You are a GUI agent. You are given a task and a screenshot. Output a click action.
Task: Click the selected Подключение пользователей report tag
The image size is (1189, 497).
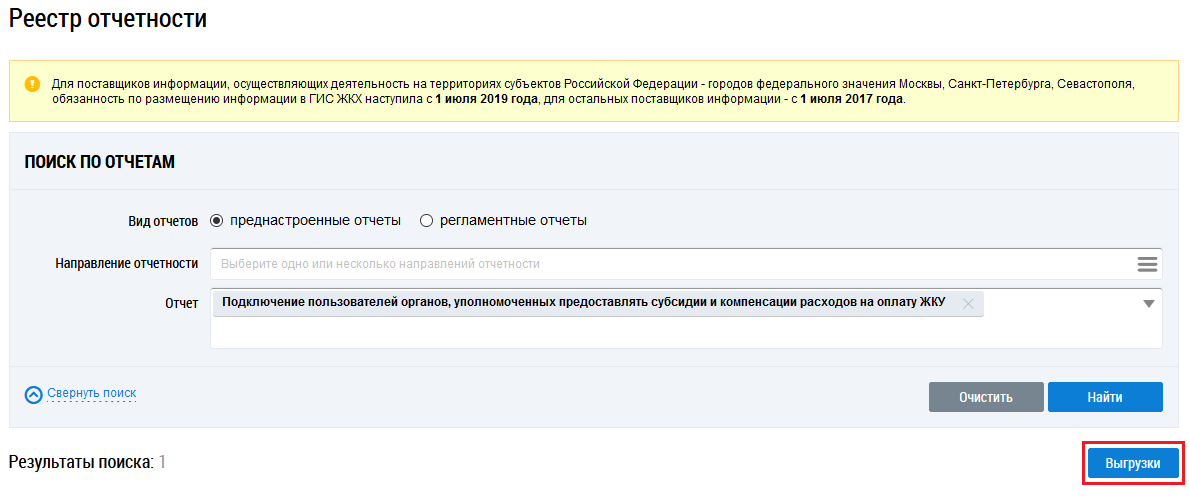pyautogui.click(x=583, y=304)
